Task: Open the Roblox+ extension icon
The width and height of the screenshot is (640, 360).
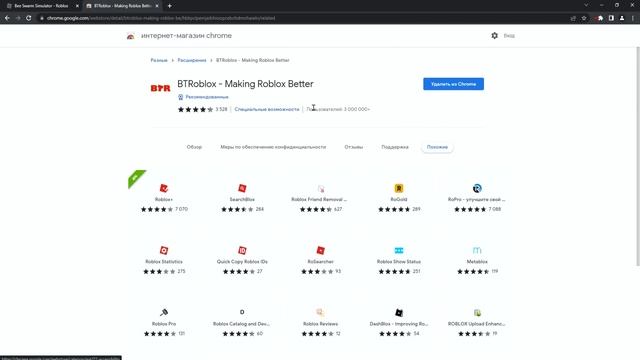Action: click(x=164, y=188)
